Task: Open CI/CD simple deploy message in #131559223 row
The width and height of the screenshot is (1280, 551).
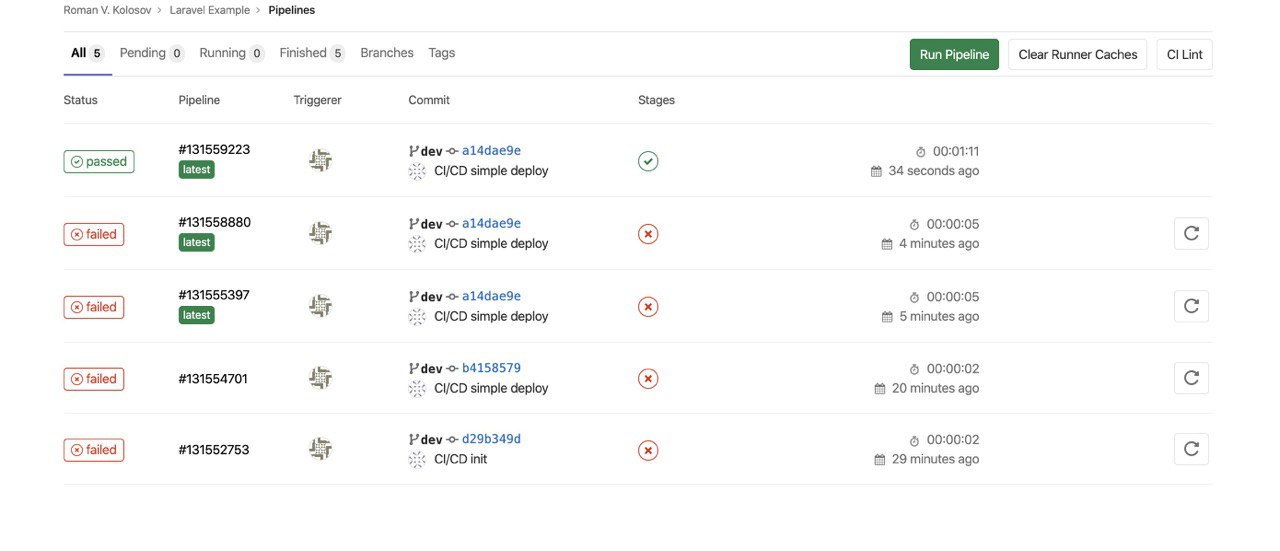Action: (x=491, y=171)
